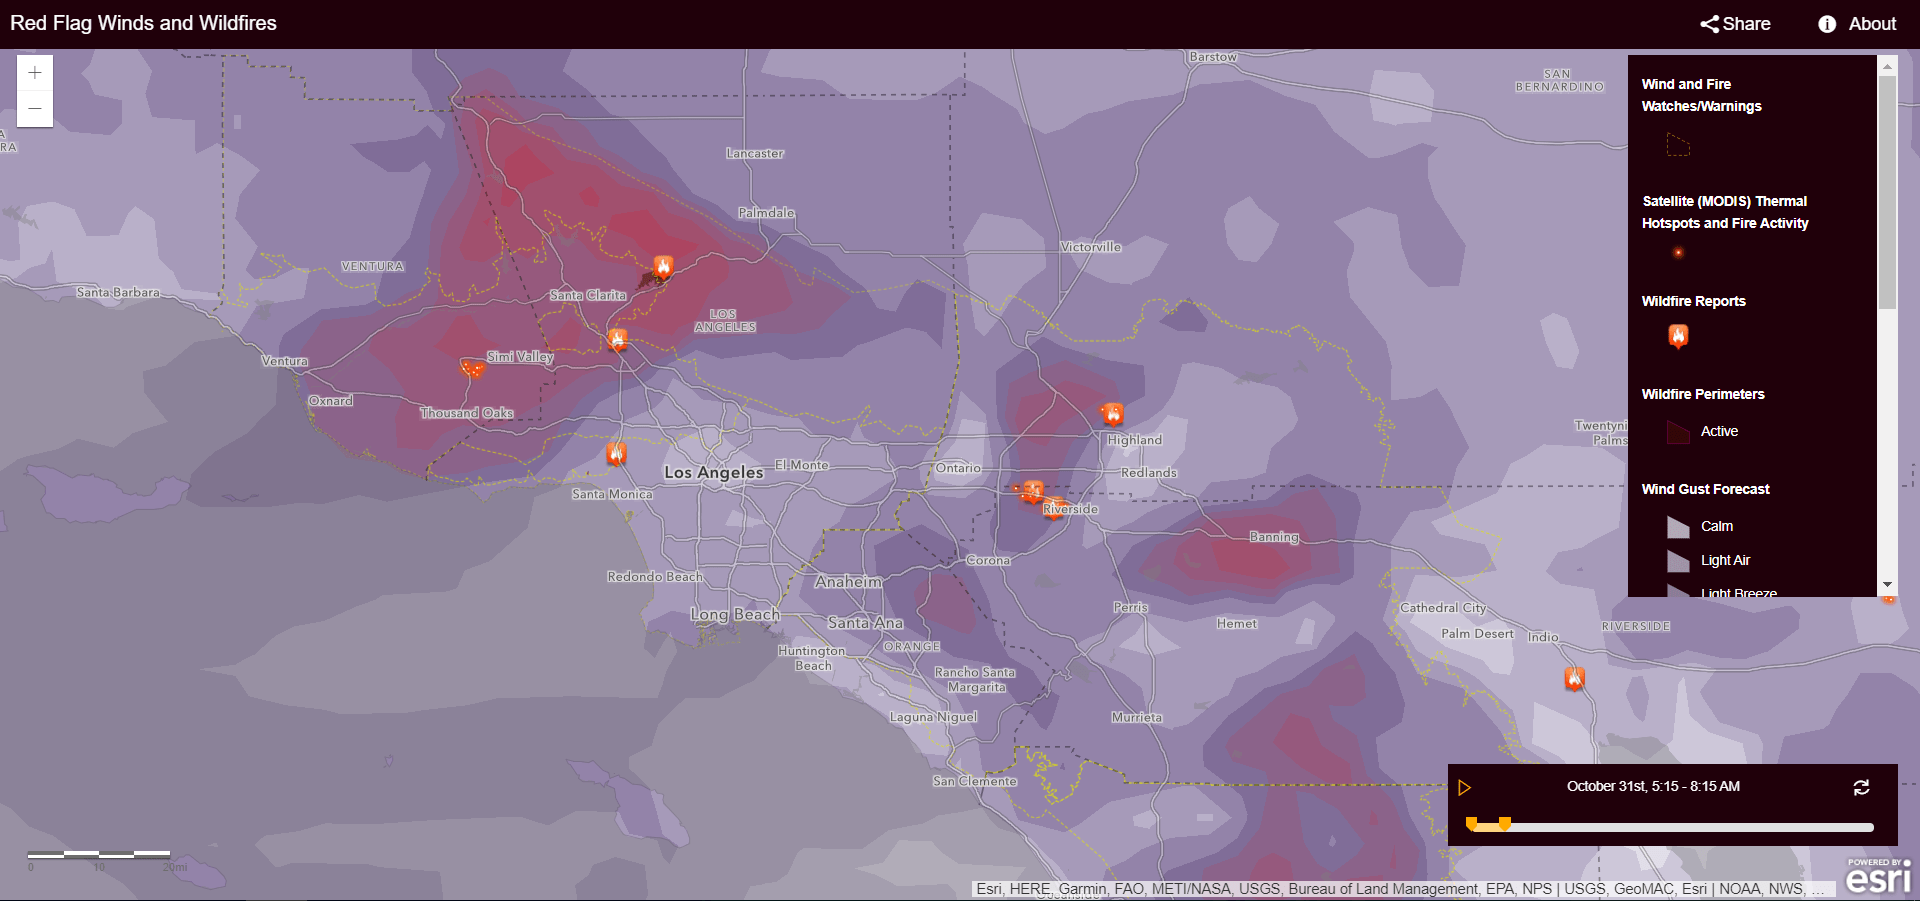The height and width of the screenshot is (901, 1920).
Task: Click the Wildfire Reports legend icon
Action: click(1678, 336)
